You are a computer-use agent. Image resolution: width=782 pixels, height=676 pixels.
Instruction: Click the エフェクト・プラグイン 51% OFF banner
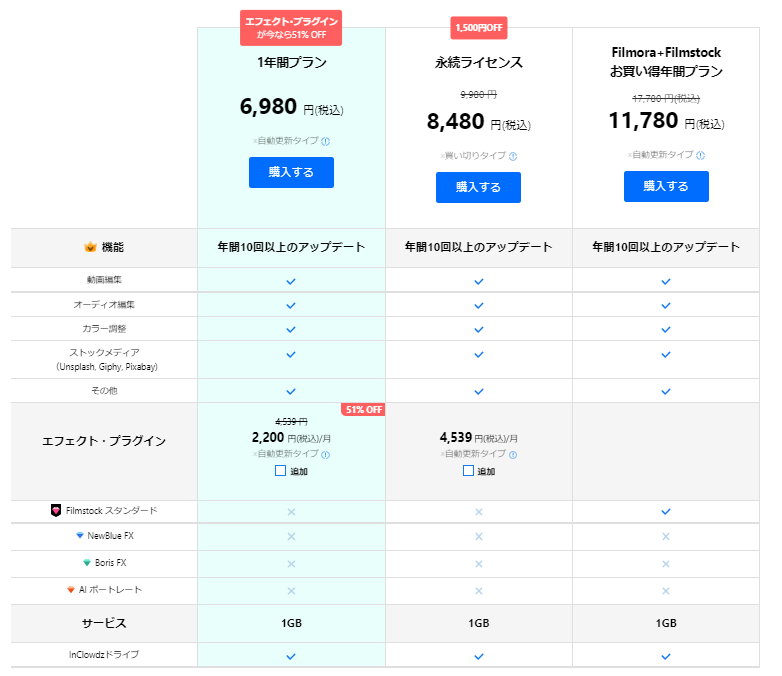[x=291, y=28]
